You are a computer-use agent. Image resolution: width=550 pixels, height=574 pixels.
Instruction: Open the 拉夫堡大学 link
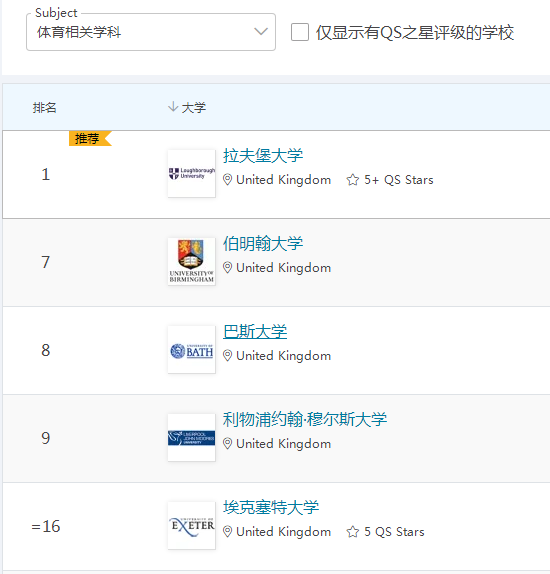(263, 156)
